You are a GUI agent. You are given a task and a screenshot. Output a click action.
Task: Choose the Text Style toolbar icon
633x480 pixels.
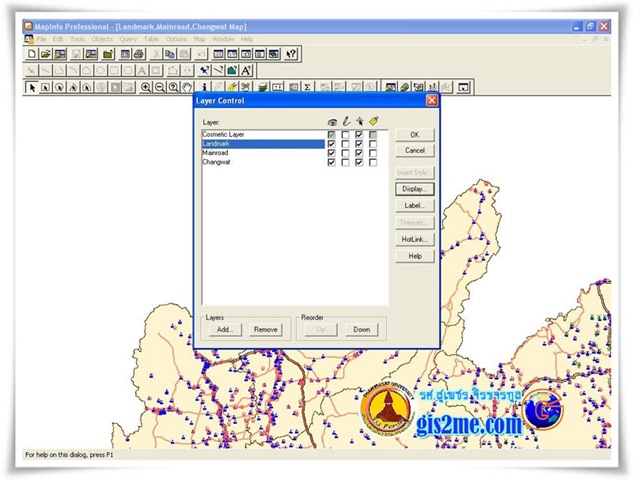(x=246, y=71)
